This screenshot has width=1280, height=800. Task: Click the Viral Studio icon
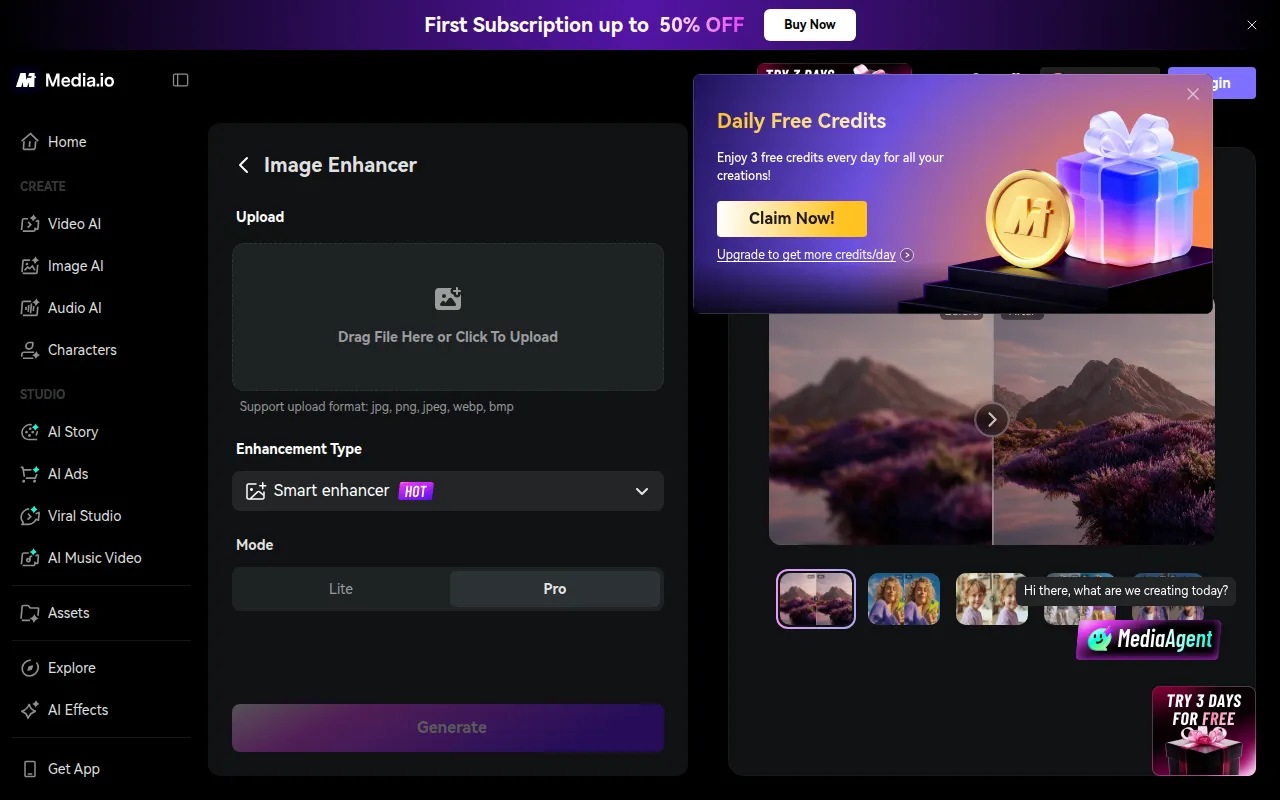tap(30, 516)
